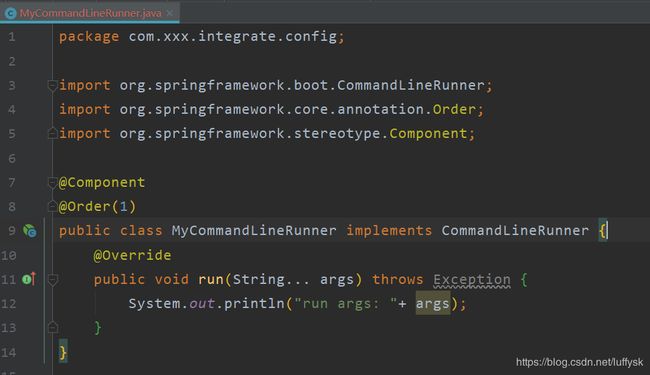This screenshot has height=375, width=650.
Task: Click the opening brace after CommandLineRunner on line 9
Action: [x=602, y=230]
